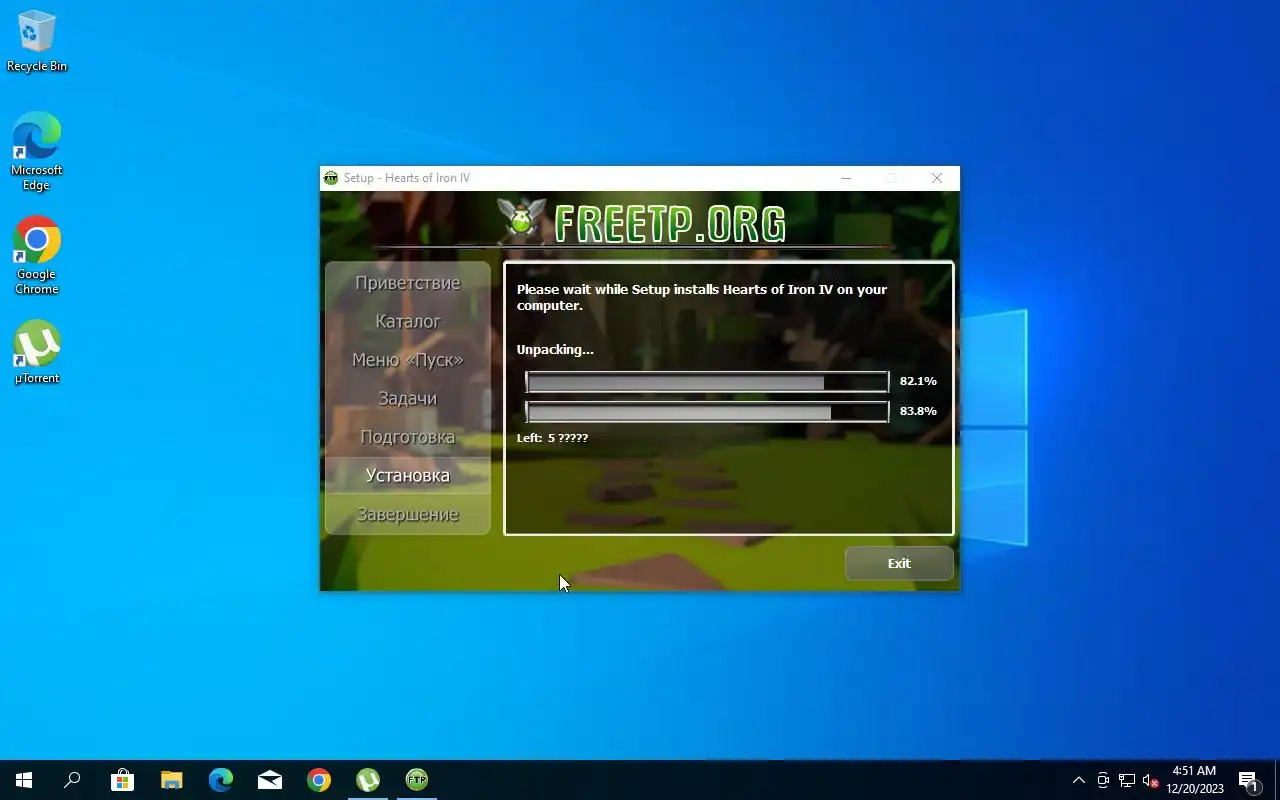Click the 'Left: 5 ?????' text
This screenshot has height=800, width=1280.
click(552, 438)
